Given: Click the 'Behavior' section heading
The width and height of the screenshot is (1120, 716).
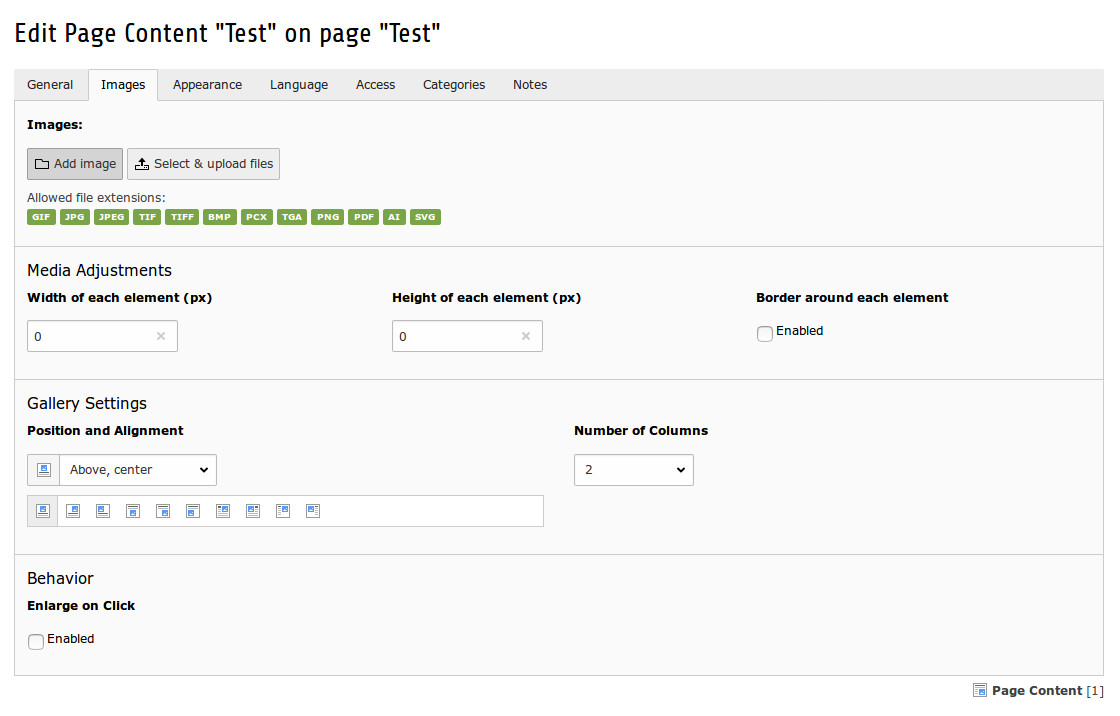Looking at the screenshot, I should click(x=60, y=578).
